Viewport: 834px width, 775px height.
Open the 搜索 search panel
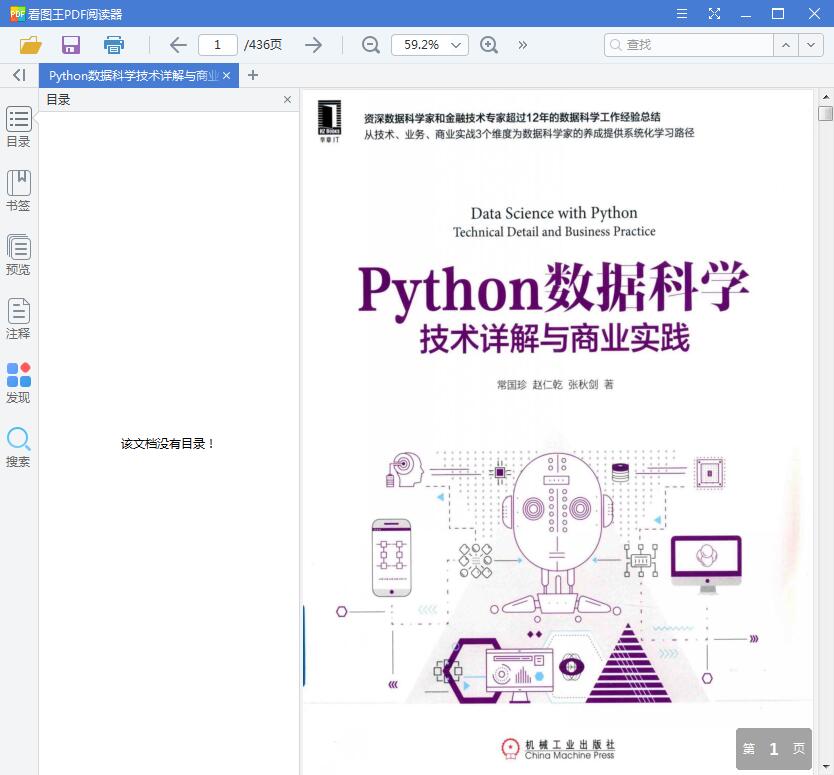coord(18,447)
